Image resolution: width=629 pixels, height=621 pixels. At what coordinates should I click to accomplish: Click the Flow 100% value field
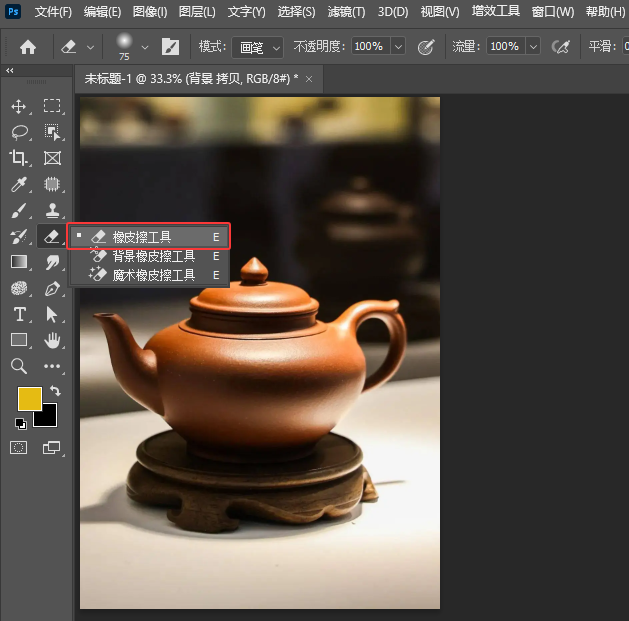coord(505,47)
